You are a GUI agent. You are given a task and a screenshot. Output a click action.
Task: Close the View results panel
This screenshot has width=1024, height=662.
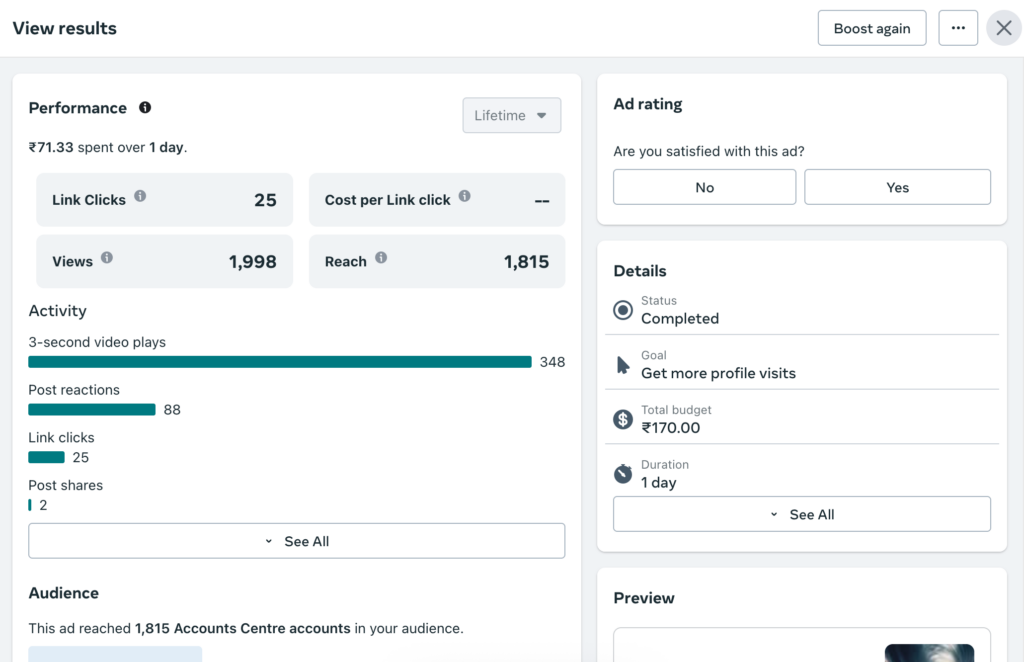(x=1004, y=28)
